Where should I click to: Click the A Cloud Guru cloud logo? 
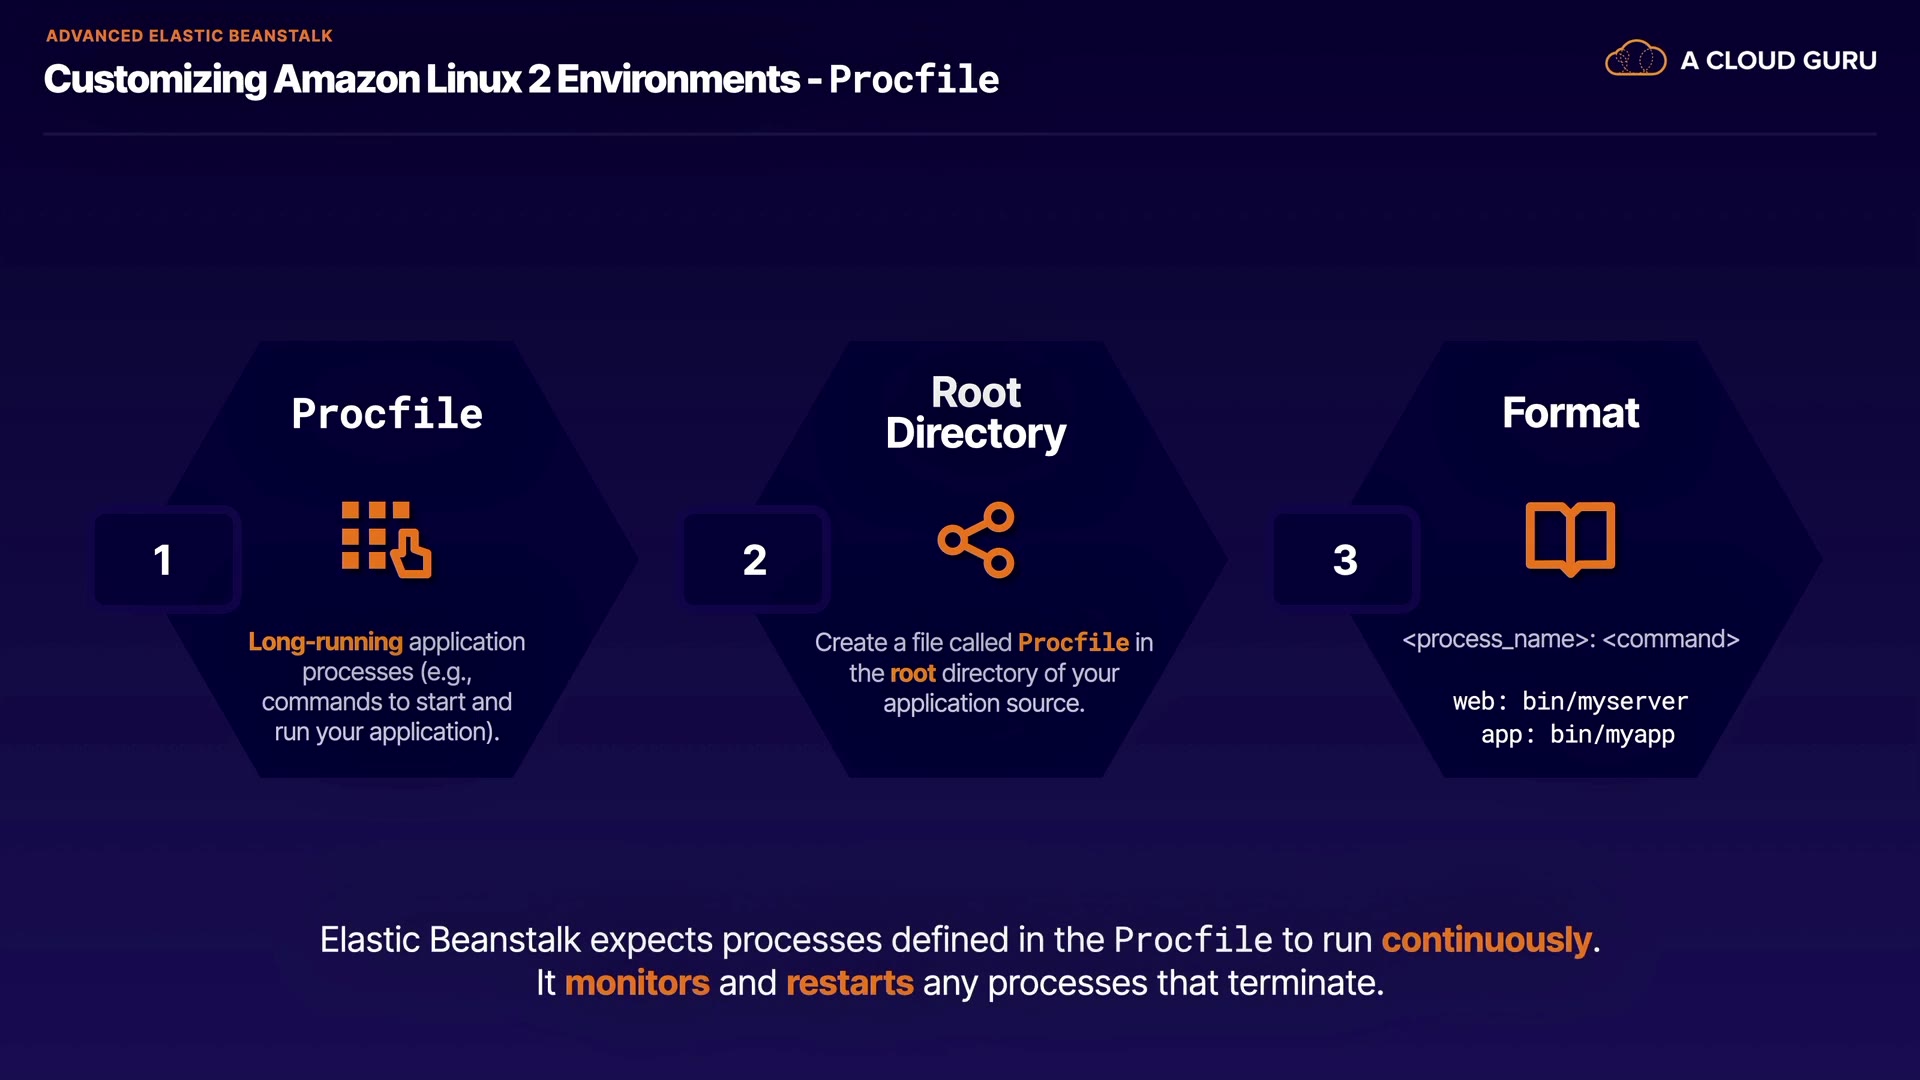click(x=1635, y=59)
